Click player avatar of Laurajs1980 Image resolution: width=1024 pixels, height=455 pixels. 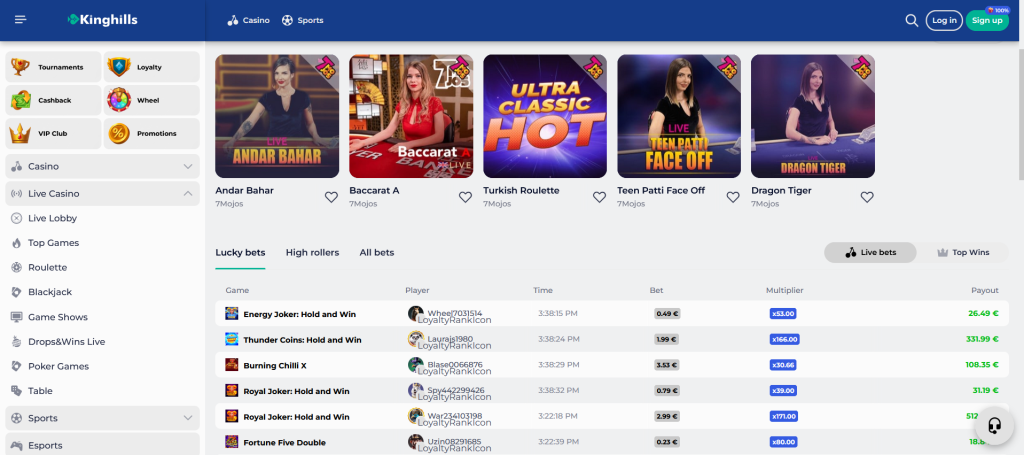(415, 339)
